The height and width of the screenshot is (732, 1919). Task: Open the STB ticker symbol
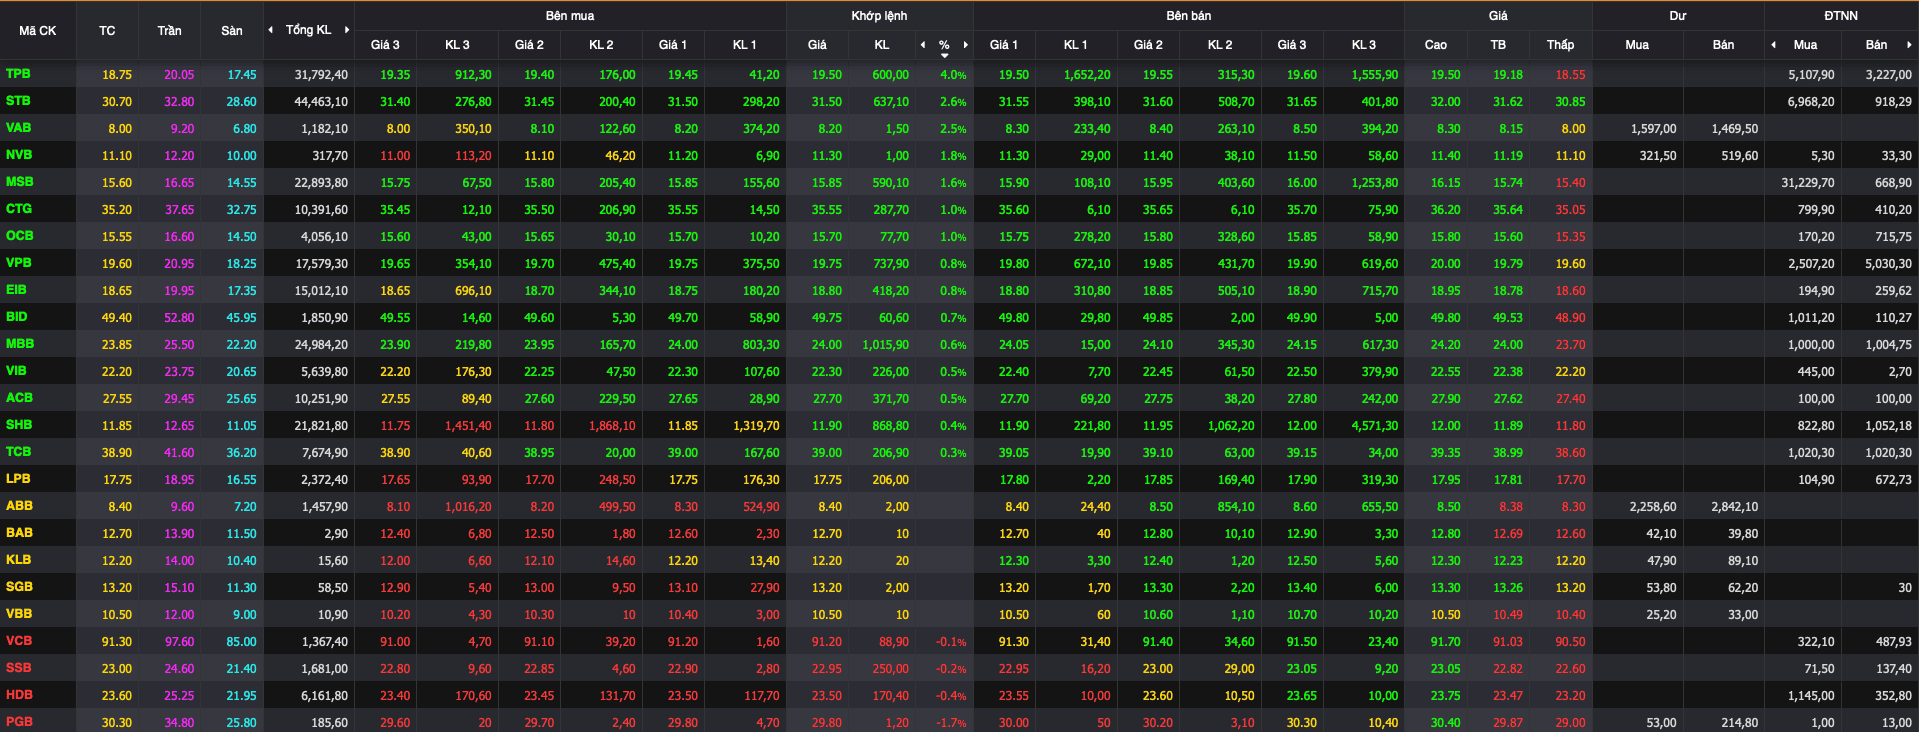tap(18, 101)
